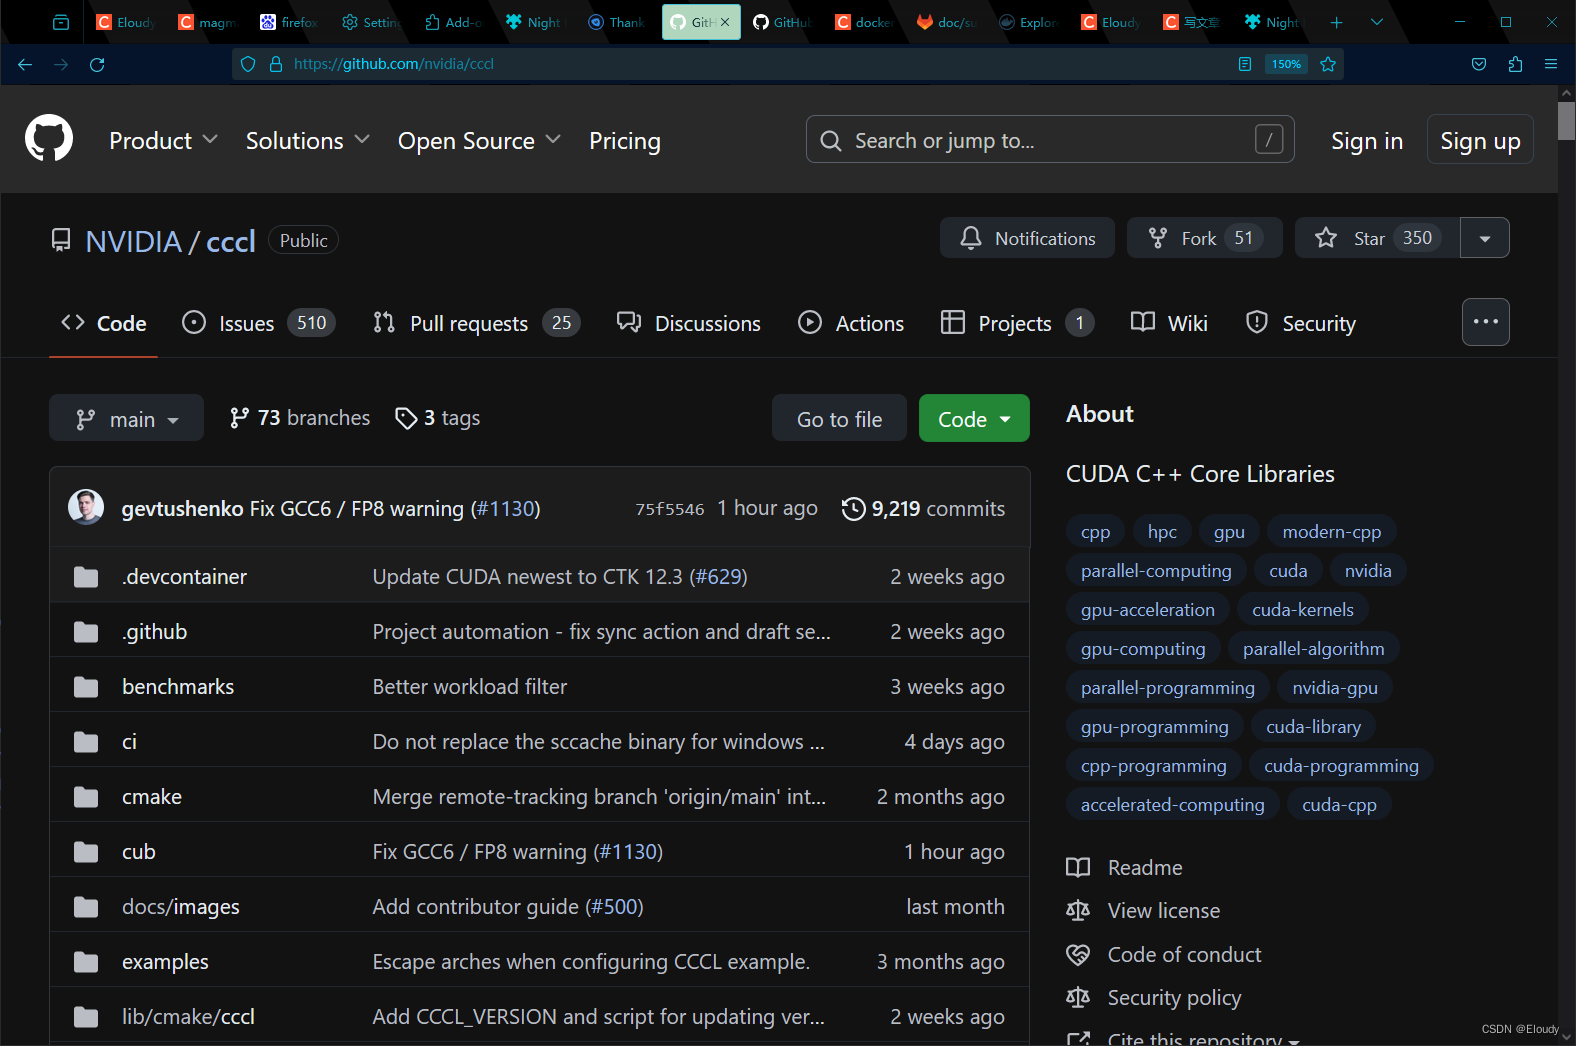Expand the Product menu

tap(163, 141)
